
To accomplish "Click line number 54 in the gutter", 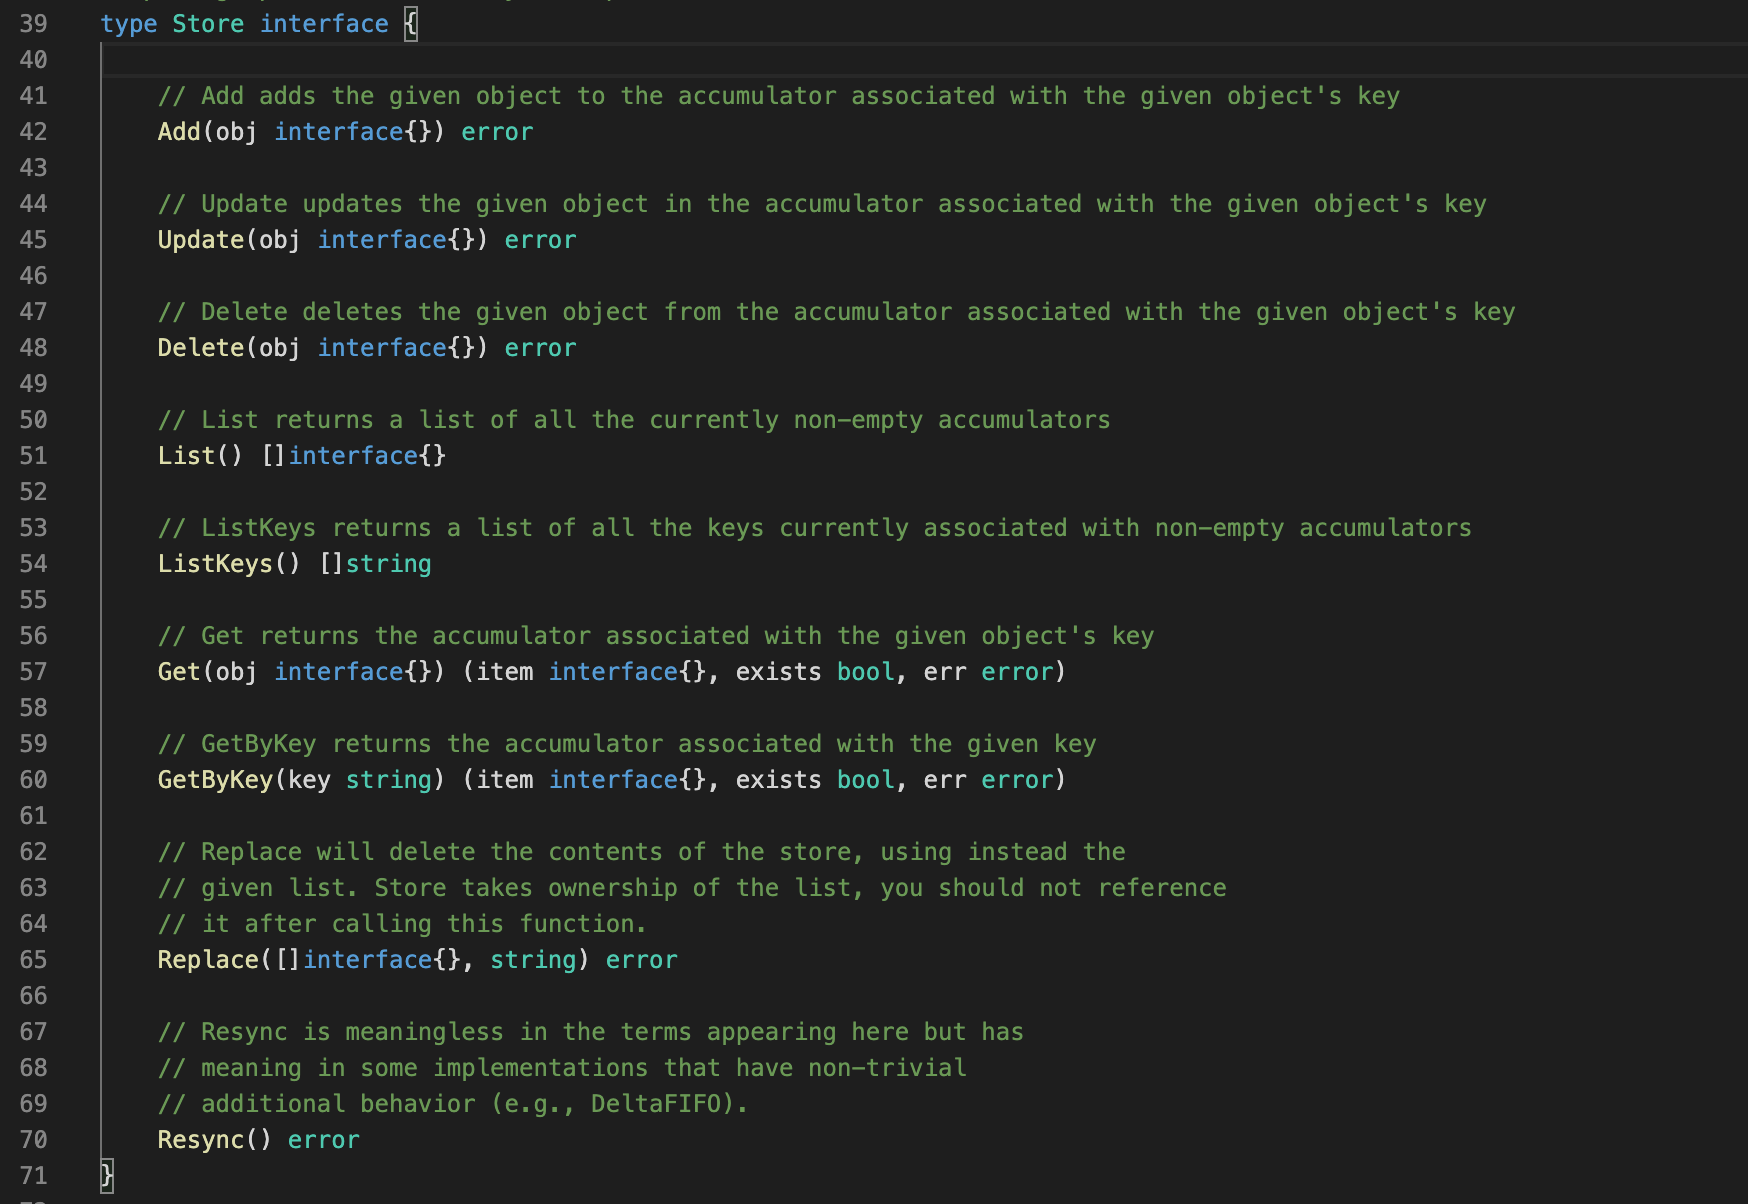I will tap(33, 564).
